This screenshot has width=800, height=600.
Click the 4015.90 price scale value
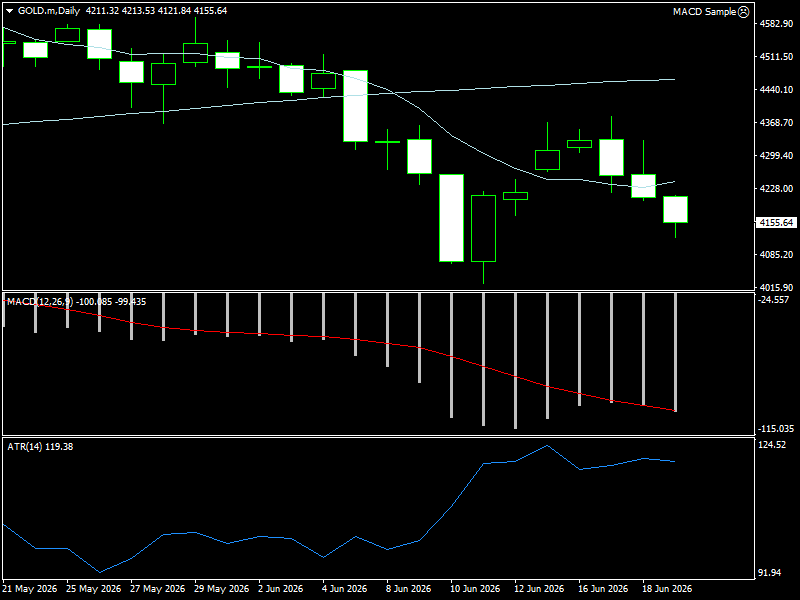tap(776, 287)
